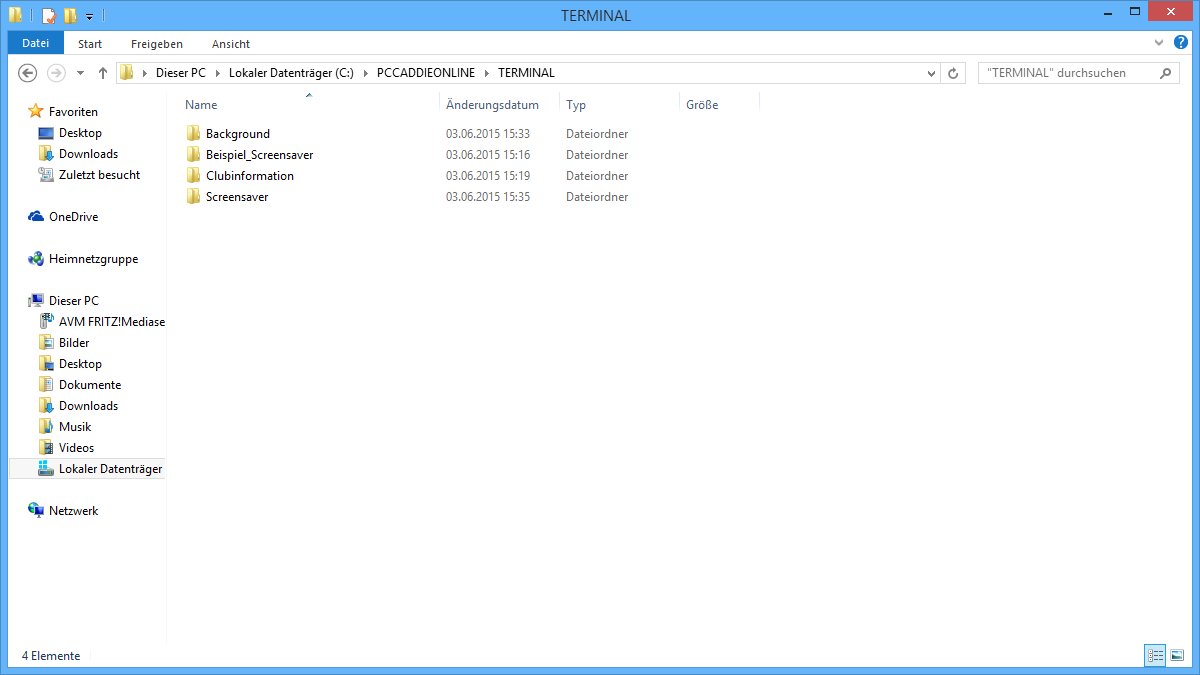Screen dimensions: 1200x675
Task: Click PCCADDIEONLINE in the breadcrumb path
Action: 425,73
